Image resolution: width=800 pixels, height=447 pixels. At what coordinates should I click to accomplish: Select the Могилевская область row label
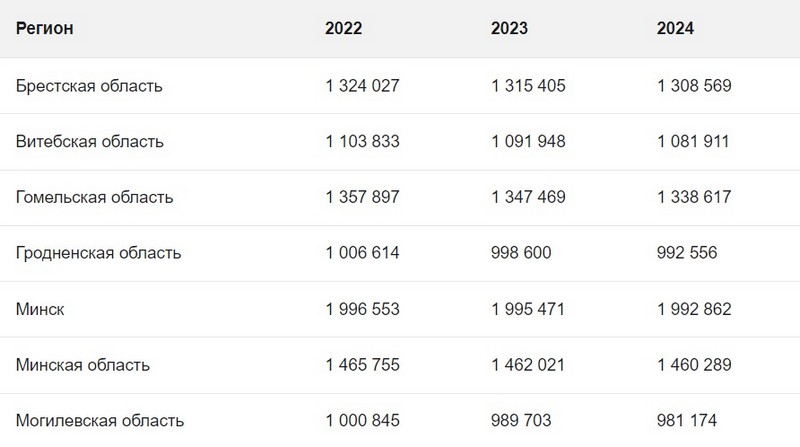click(x=100, y=422)
